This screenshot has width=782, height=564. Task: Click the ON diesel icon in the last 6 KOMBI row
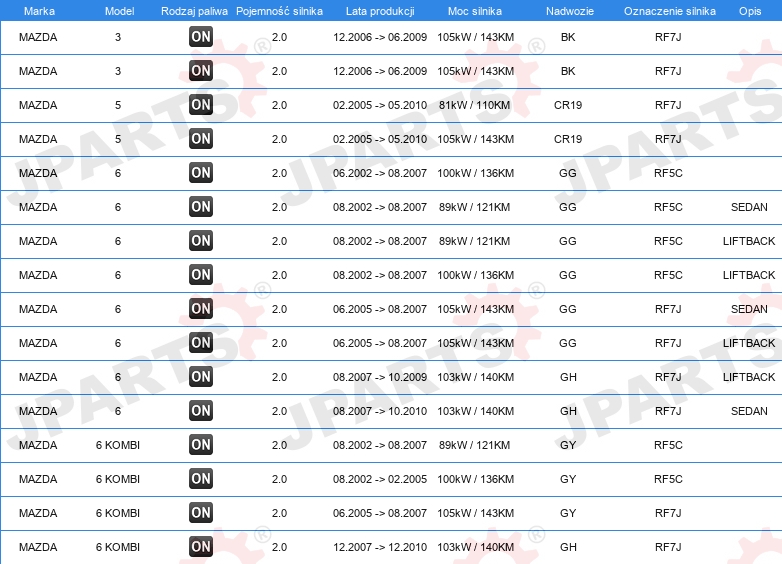[x=201, y=547]
